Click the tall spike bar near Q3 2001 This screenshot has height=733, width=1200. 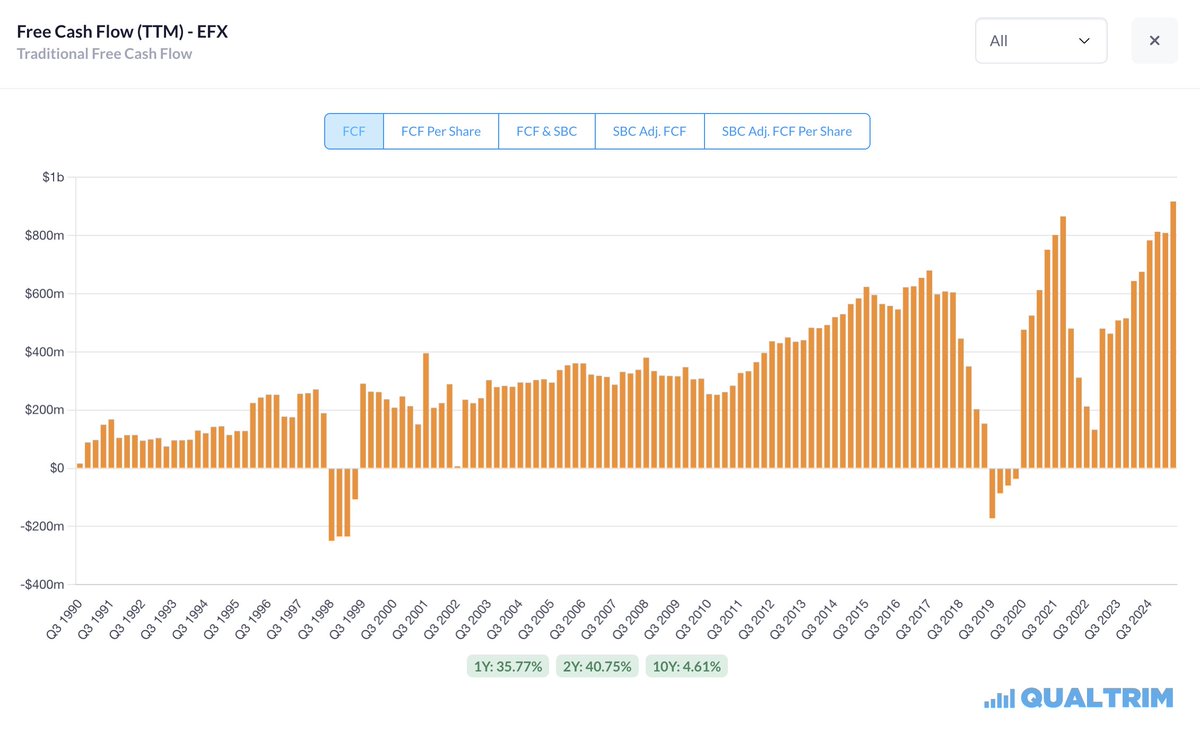pos(426,411)
